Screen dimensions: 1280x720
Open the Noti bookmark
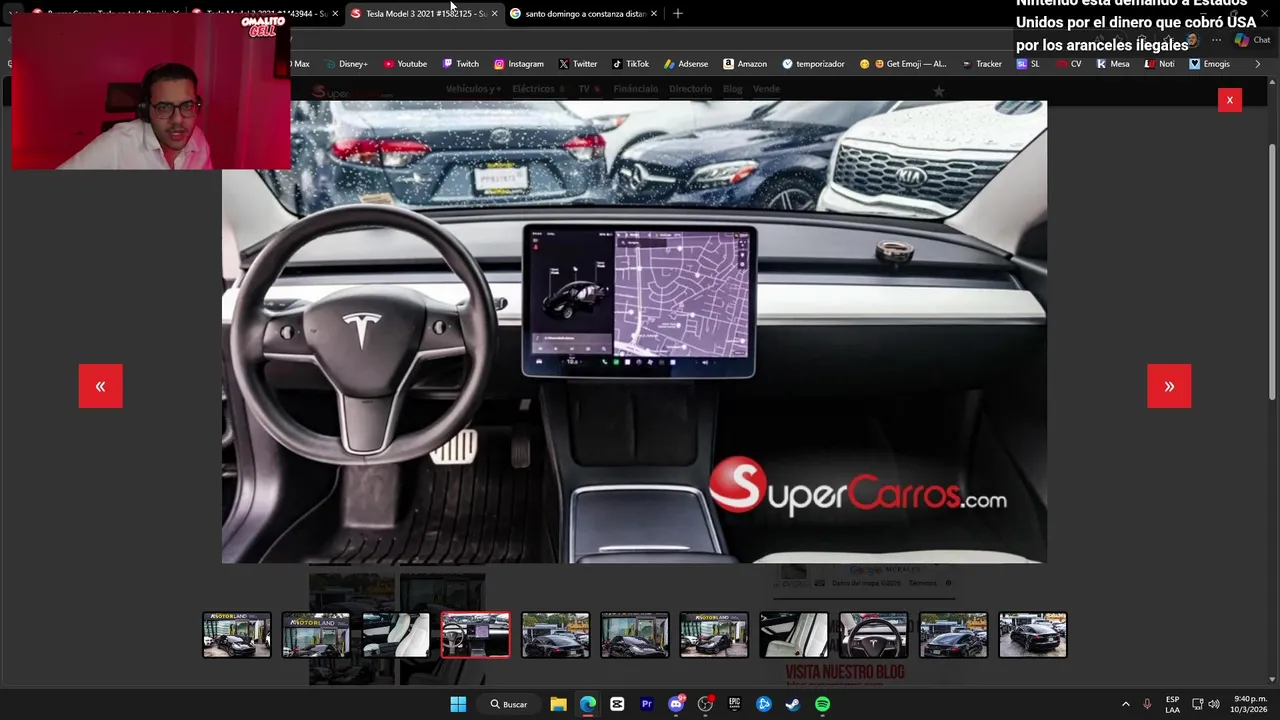click(x=1160, y=64)
